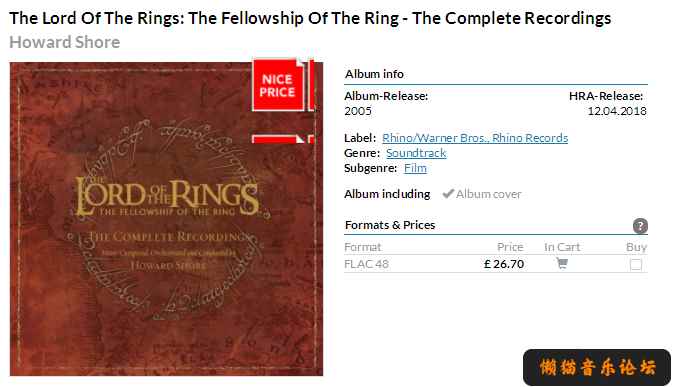673x387 pixels.
Task: Click the Album cover included label
Action: click(x=488, y=194)
